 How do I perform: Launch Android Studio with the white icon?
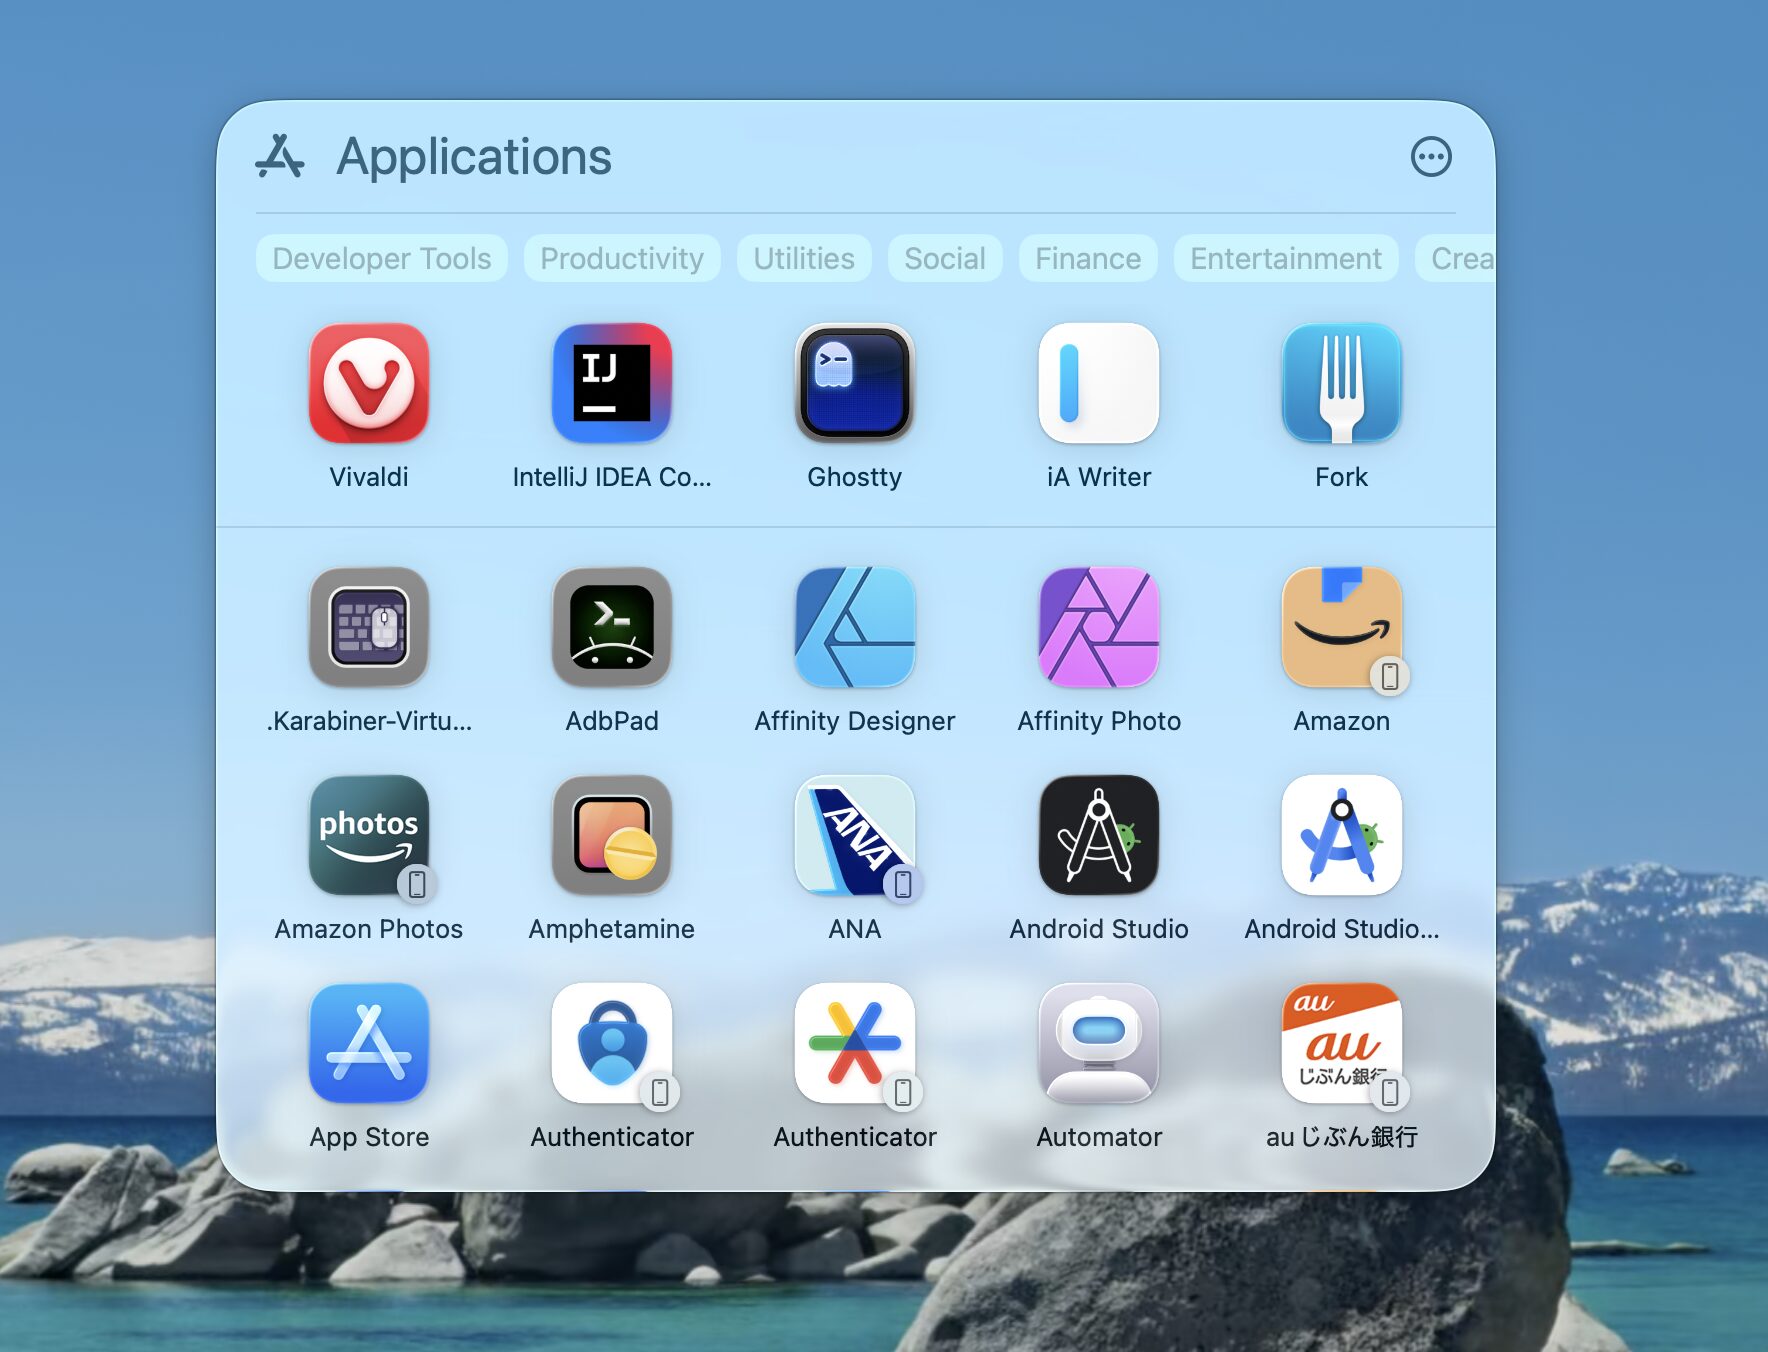coord(1342,835)
